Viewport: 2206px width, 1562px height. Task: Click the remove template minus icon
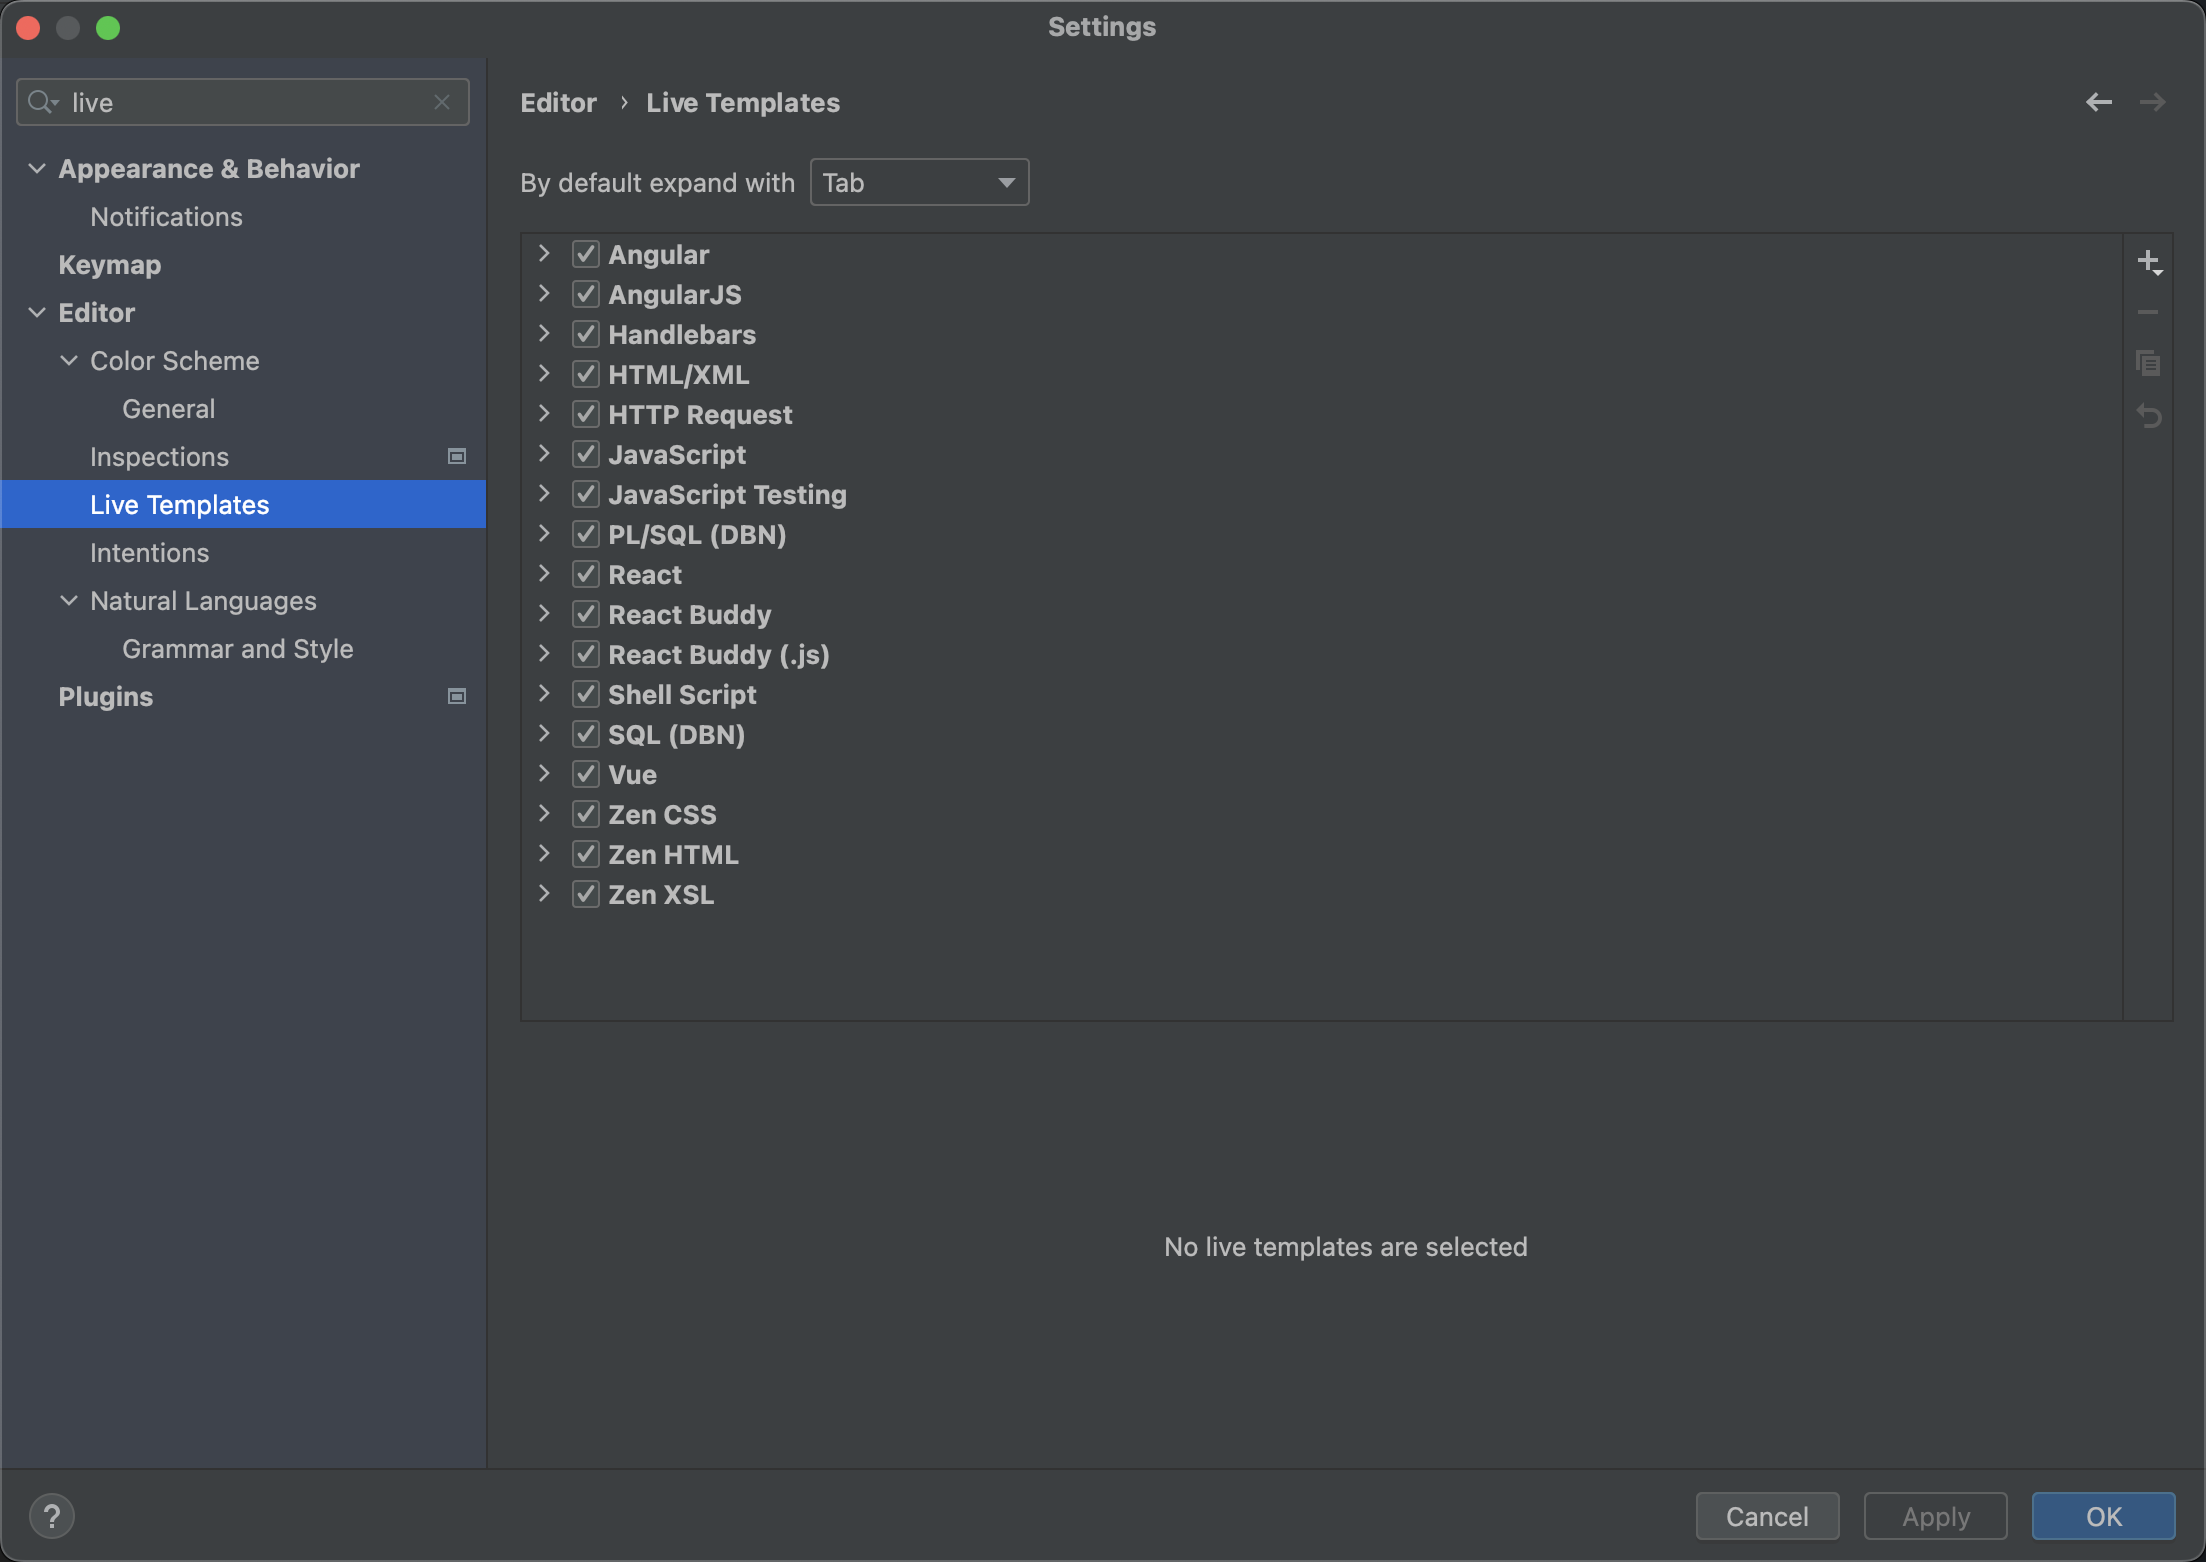pyautogui.click(x=2147, y=313)
